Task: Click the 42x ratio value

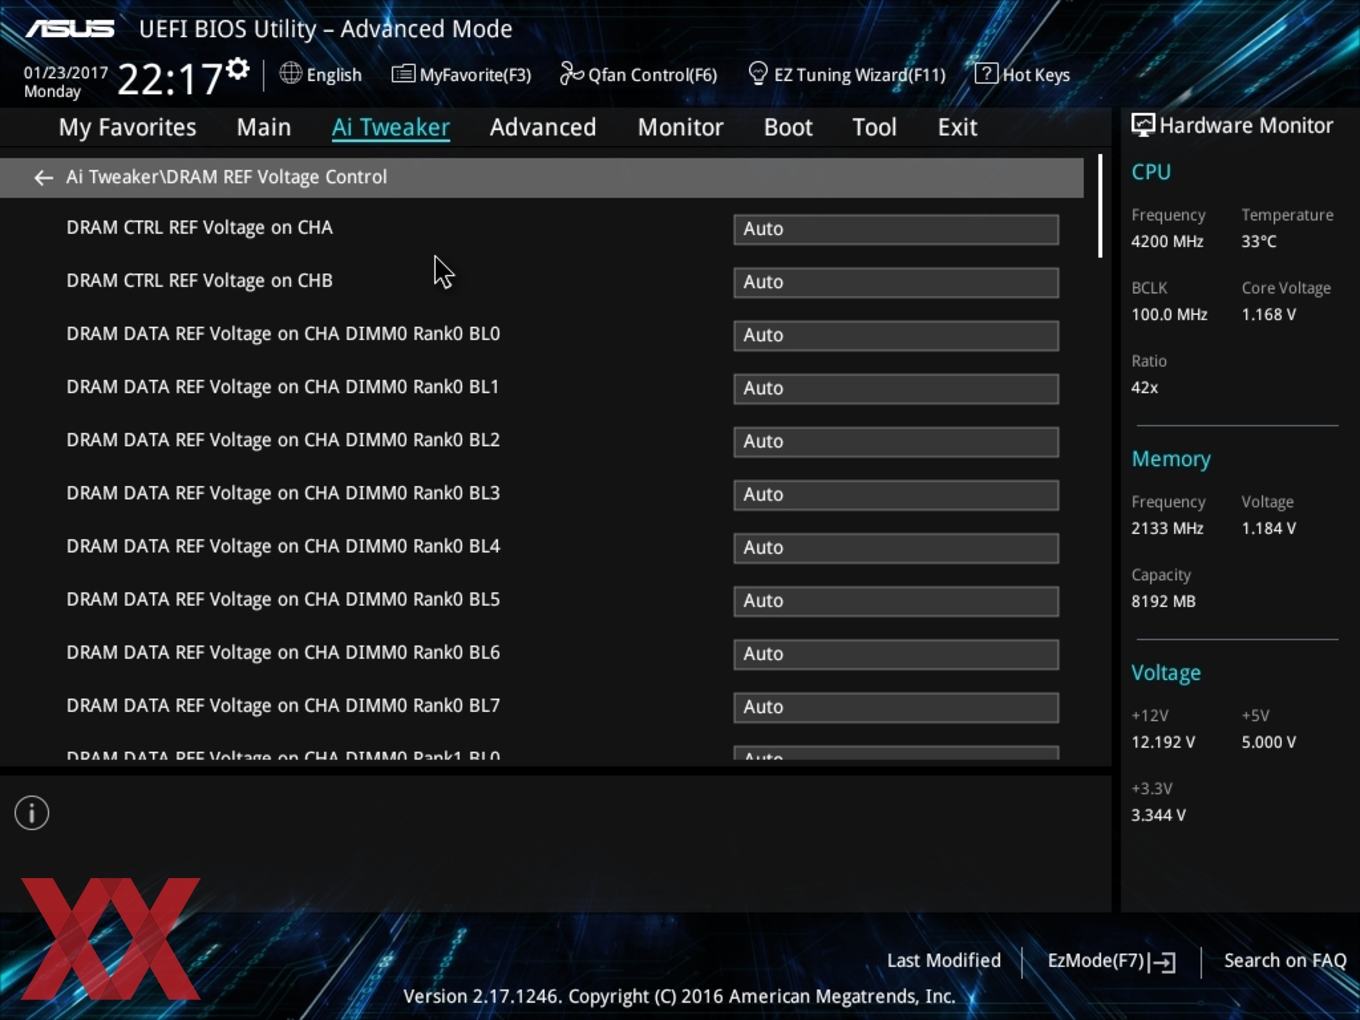Action: (x=1144, y=387)
